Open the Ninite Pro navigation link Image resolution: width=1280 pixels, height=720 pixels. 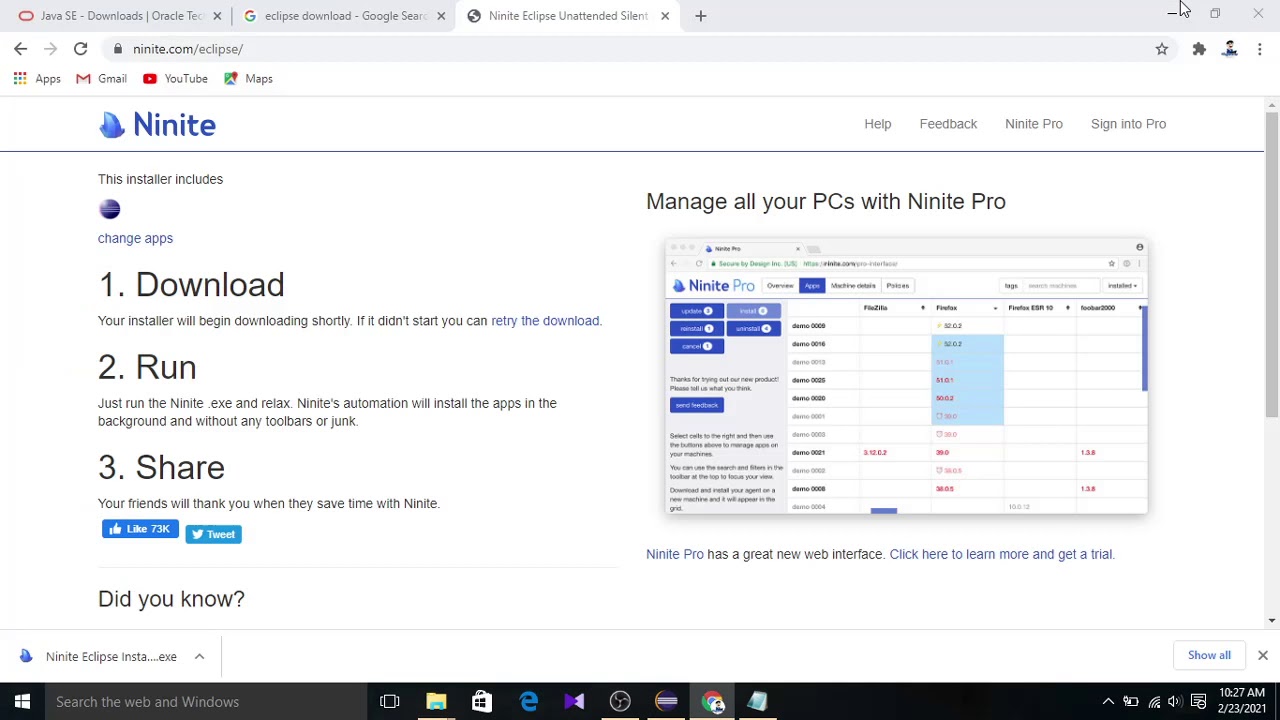click(x=1034, y=124)
